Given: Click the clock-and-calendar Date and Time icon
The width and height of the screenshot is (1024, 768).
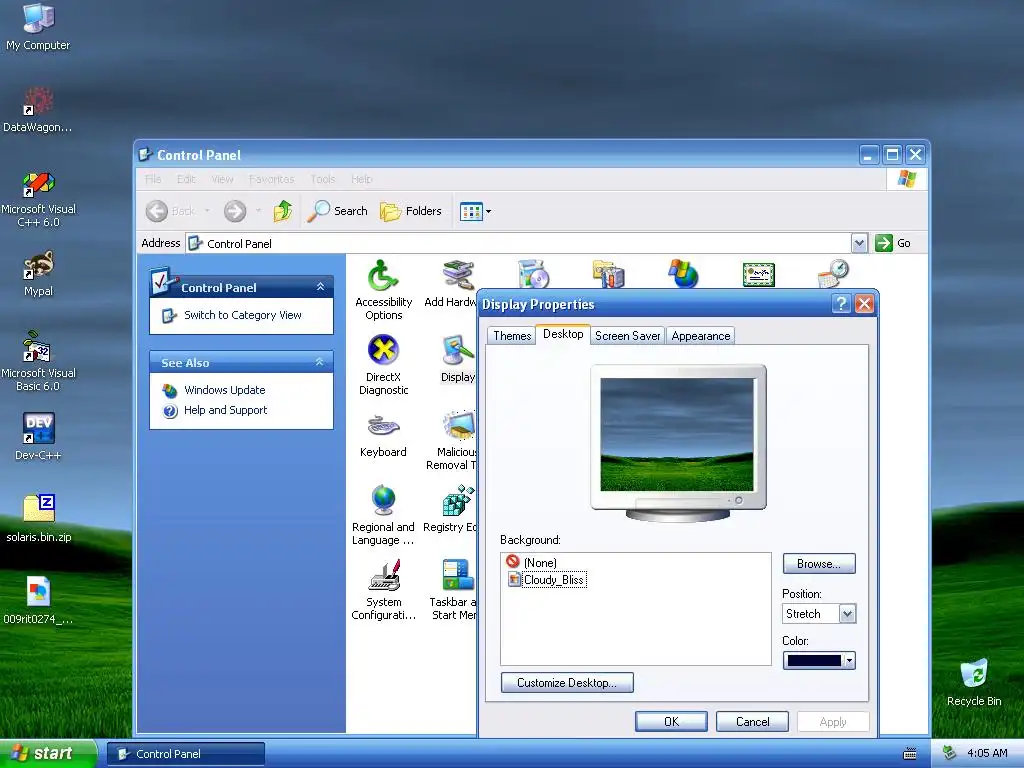Looking at the screenshot, I should [x=833, y=274].
